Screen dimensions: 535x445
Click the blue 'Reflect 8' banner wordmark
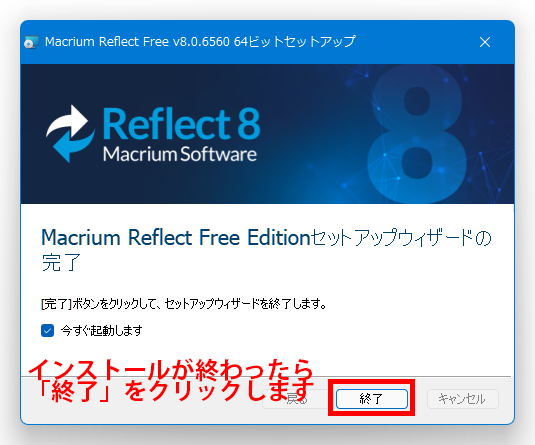(181, 124)
